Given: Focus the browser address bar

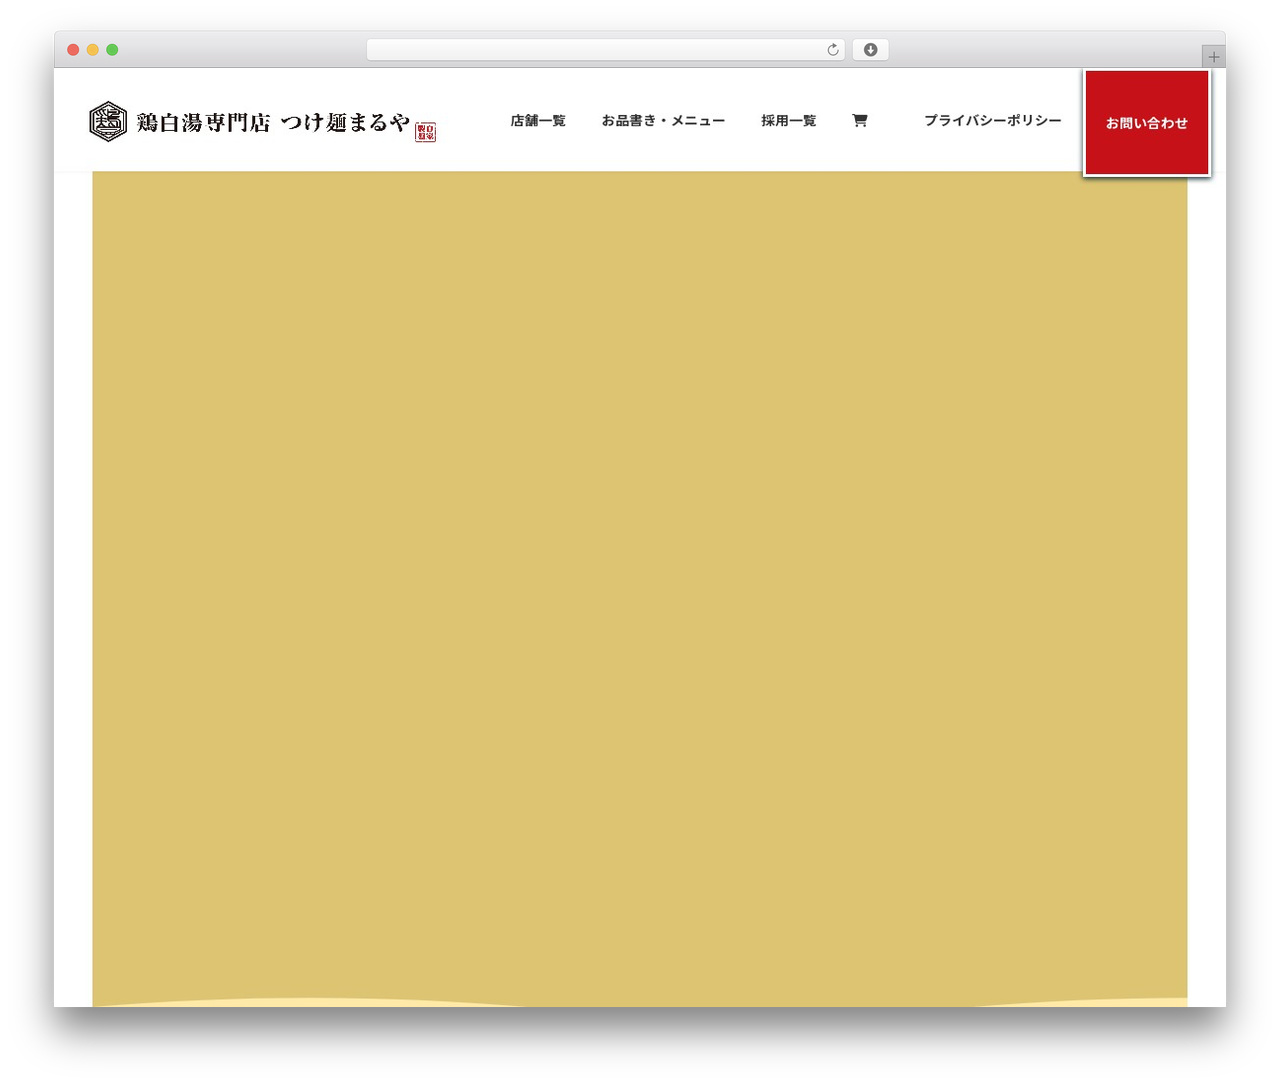Looking at the screenshot, I should [x=605, y=50].
